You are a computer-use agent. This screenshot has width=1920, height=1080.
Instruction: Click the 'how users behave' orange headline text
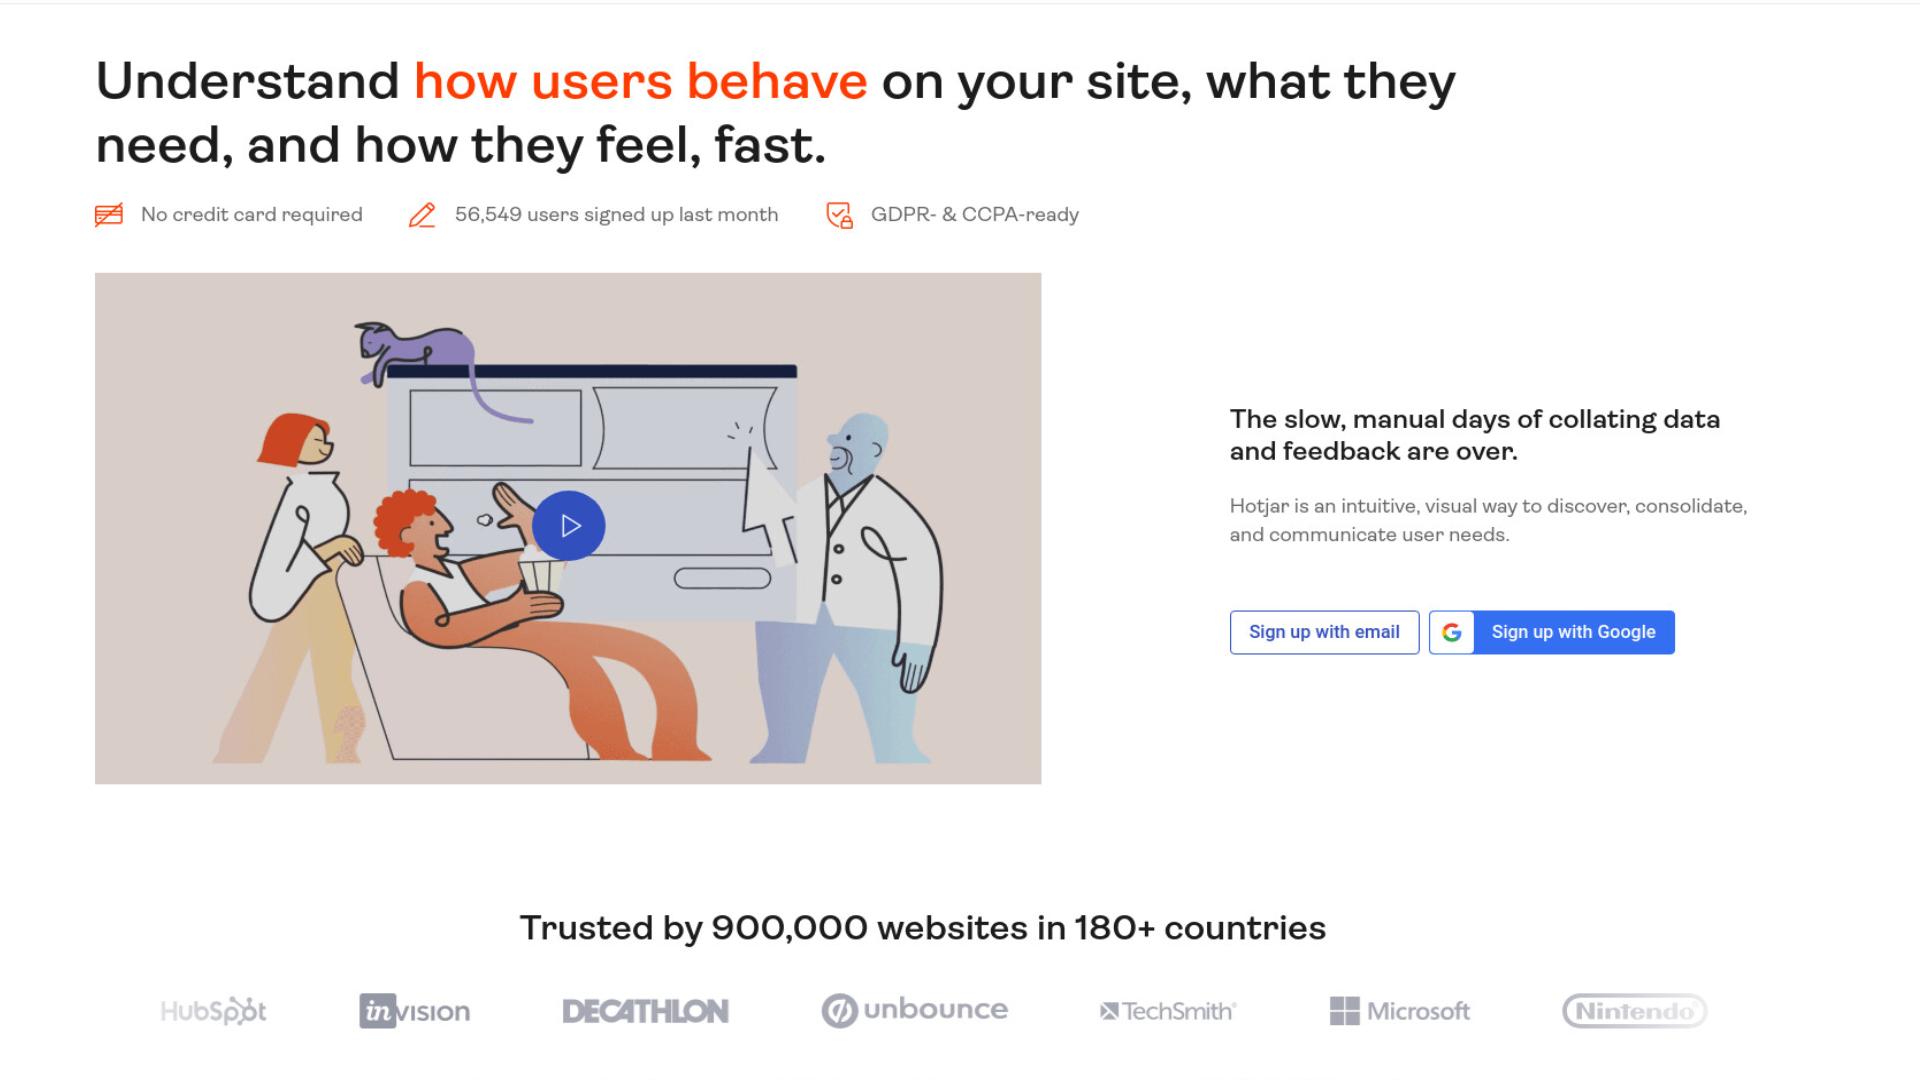click(640, 81)
